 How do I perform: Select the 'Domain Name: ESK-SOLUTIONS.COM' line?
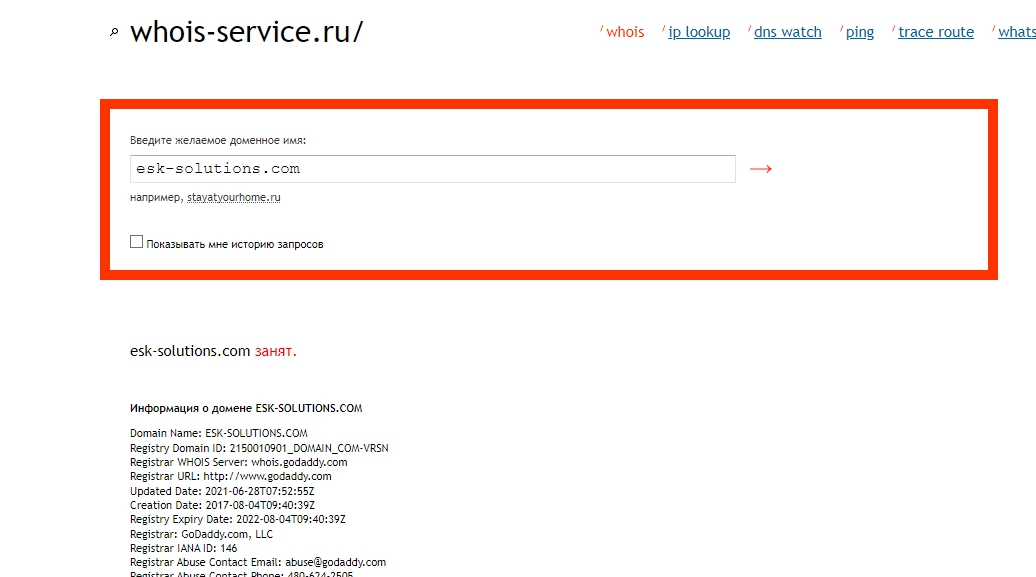(219, 434)
